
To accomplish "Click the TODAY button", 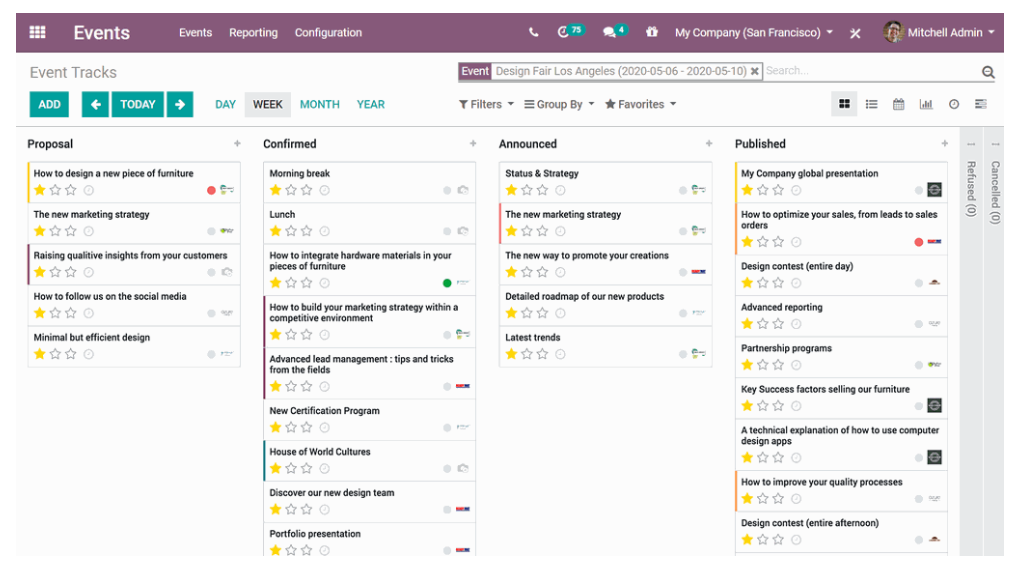I will pos(137,103).
